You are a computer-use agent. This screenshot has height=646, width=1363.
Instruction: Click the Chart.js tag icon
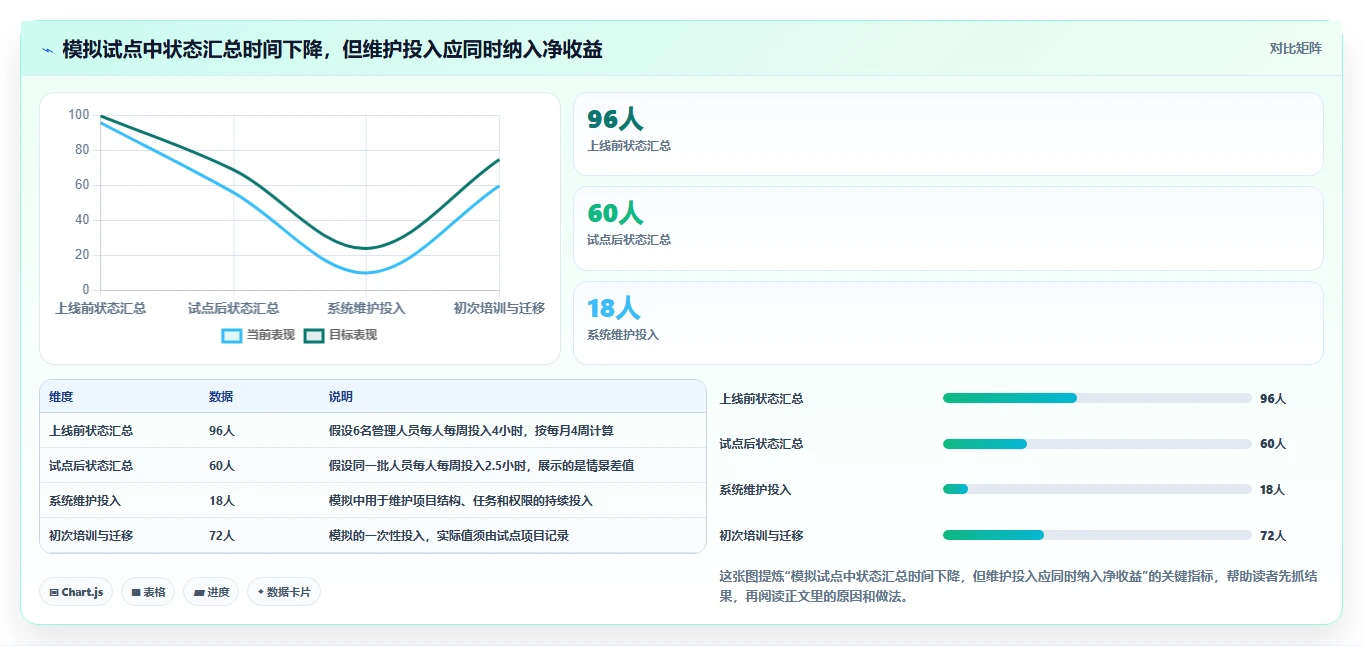pos(54,592)
